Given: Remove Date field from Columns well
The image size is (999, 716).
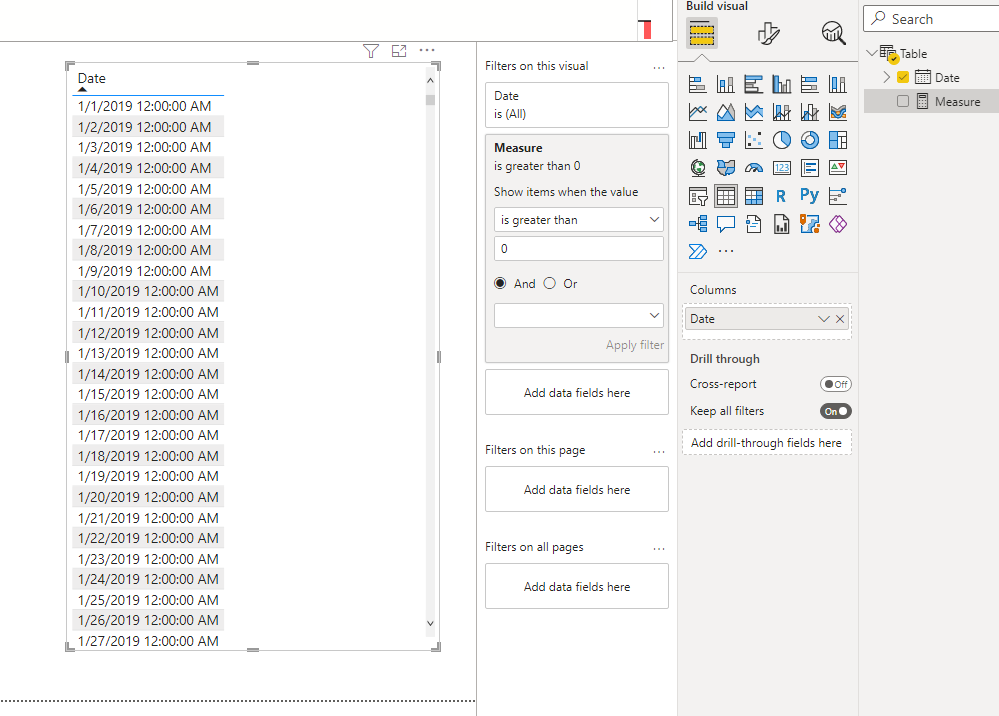Looking at the screenshot, I should click(x=840, y=319).
